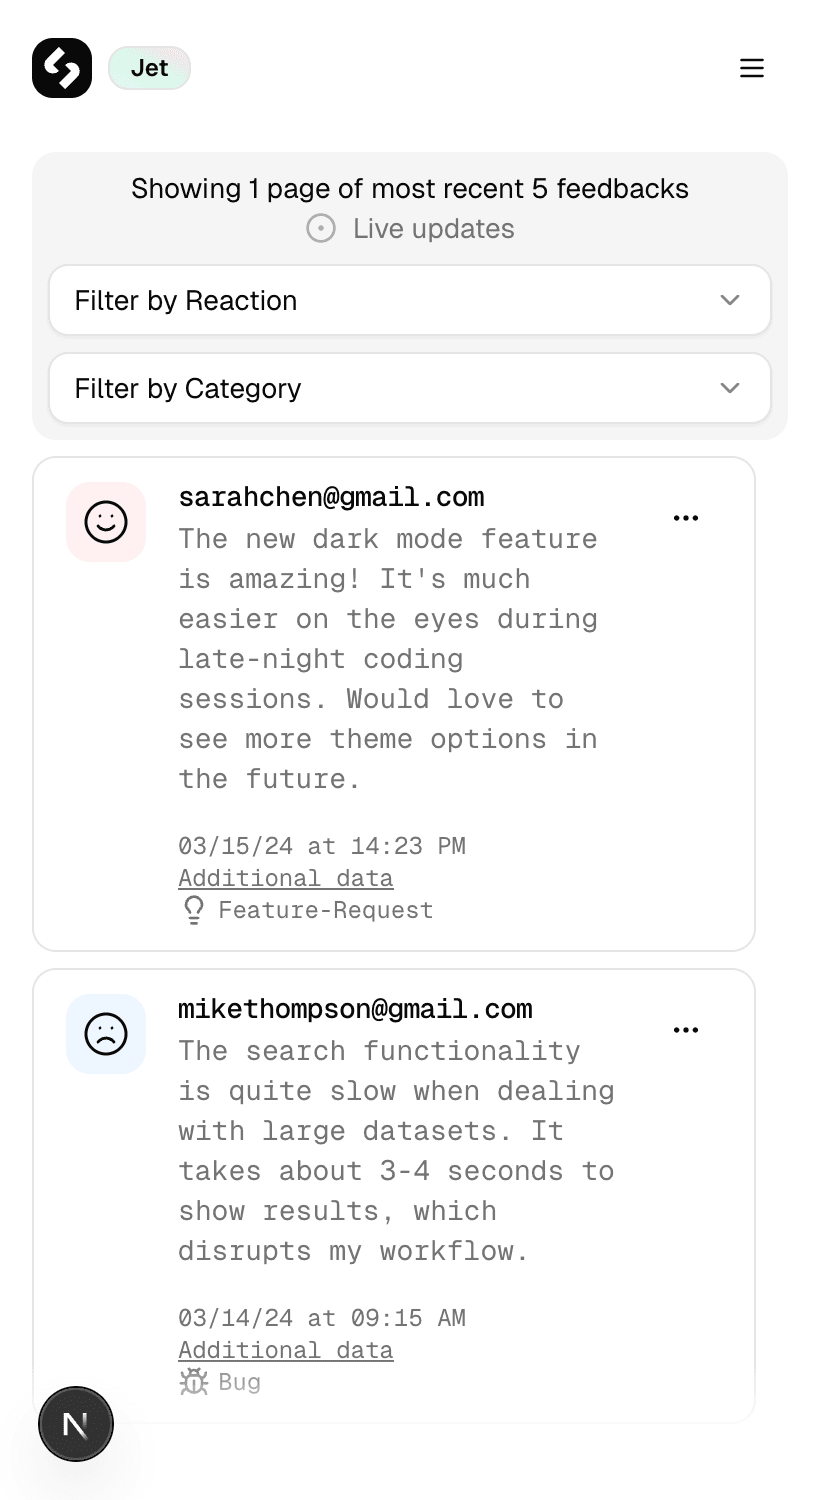Click the app logo in the top left
The height and width of the screenshot is (1500, 820).
tap(61, 68)
